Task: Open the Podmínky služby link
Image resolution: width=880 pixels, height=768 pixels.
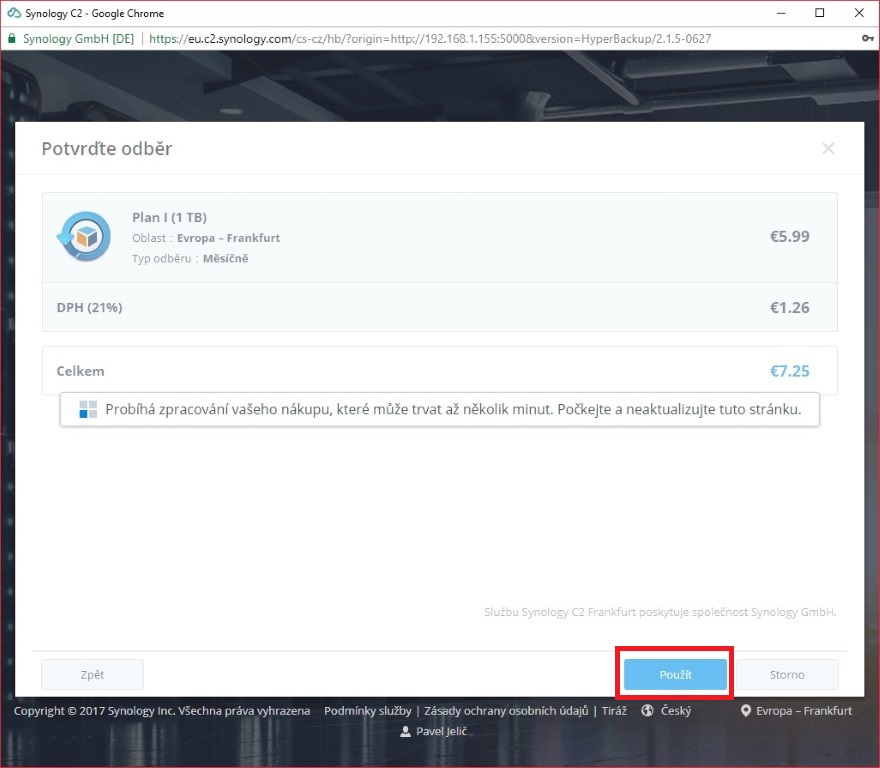Action: [368, 711]
